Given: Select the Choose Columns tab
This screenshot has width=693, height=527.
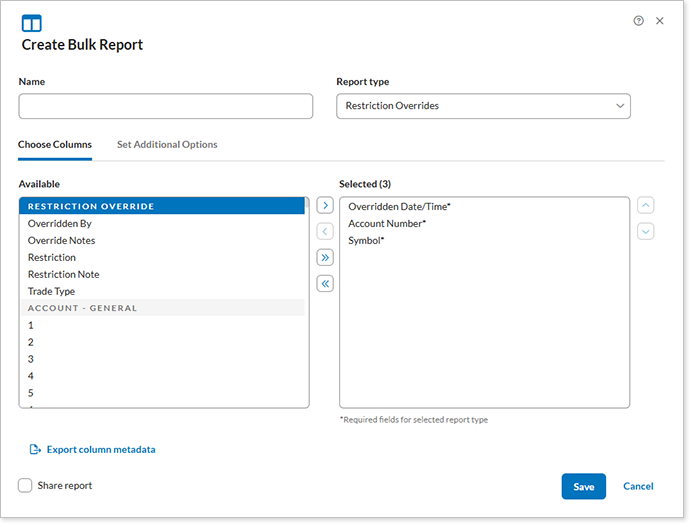Looking at the screenshot, I should point(55,145).
